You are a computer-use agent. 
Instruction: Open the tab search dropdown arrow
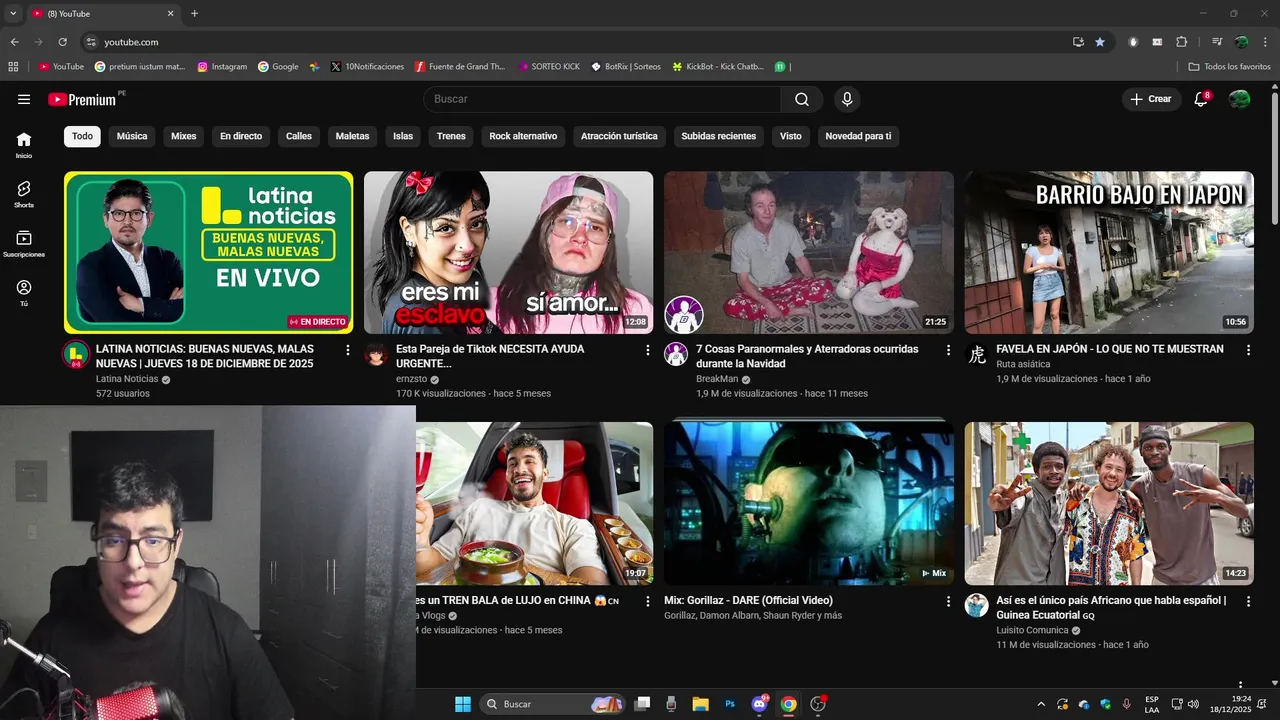click(13, 14)
